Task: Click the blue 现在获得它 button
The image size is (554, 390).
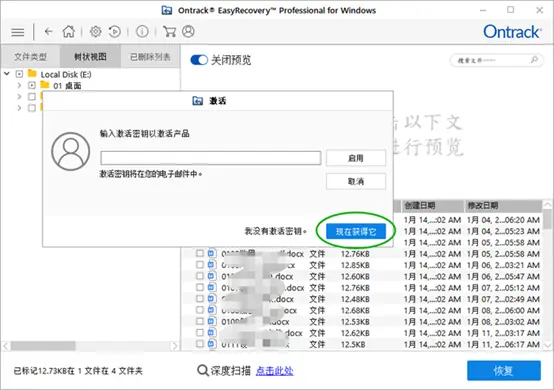Action: pos(356,232)
